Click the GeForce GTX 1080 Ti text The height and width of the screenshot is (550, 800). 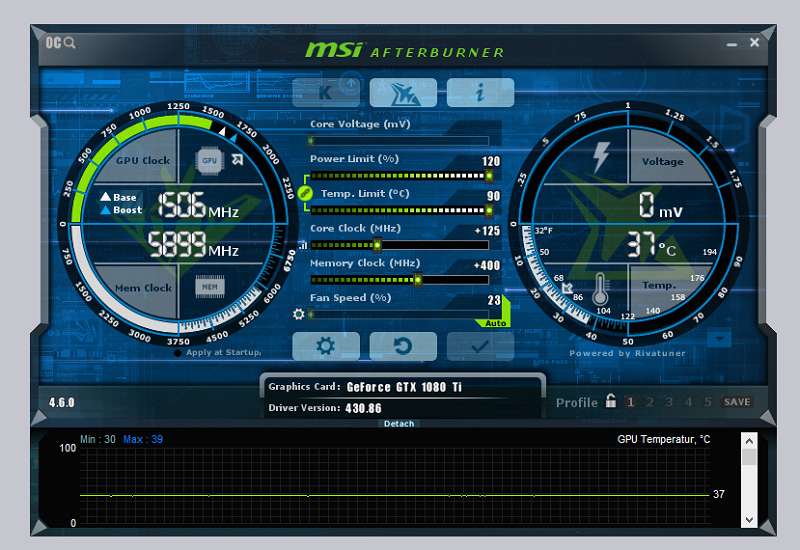[x=404, y=387]
